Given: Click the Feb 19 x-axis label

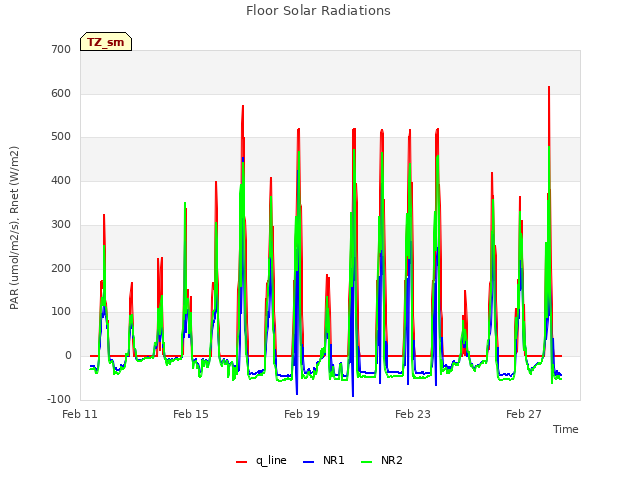Looking at the screenshot, I should tap(302, 414).
